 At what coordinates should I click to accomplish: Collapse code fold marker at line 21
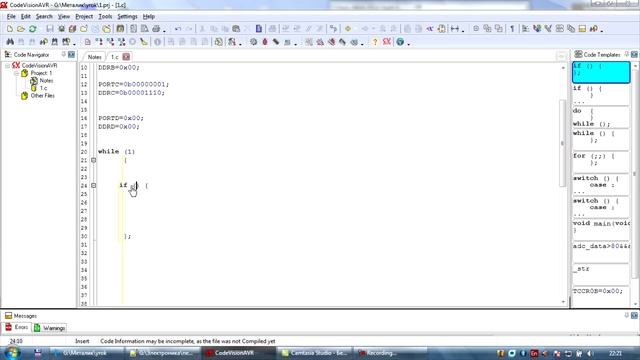tap(93, 160)
